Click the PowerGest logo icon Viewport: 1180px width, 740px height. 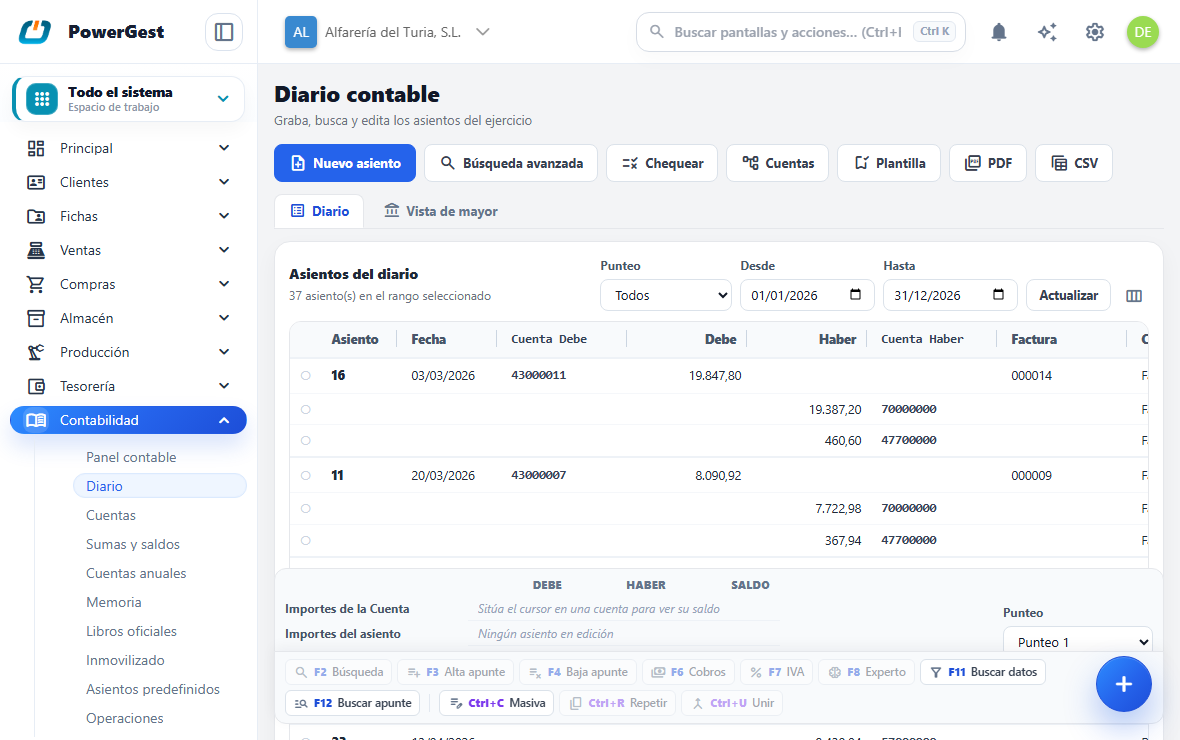tap(35, 32)
